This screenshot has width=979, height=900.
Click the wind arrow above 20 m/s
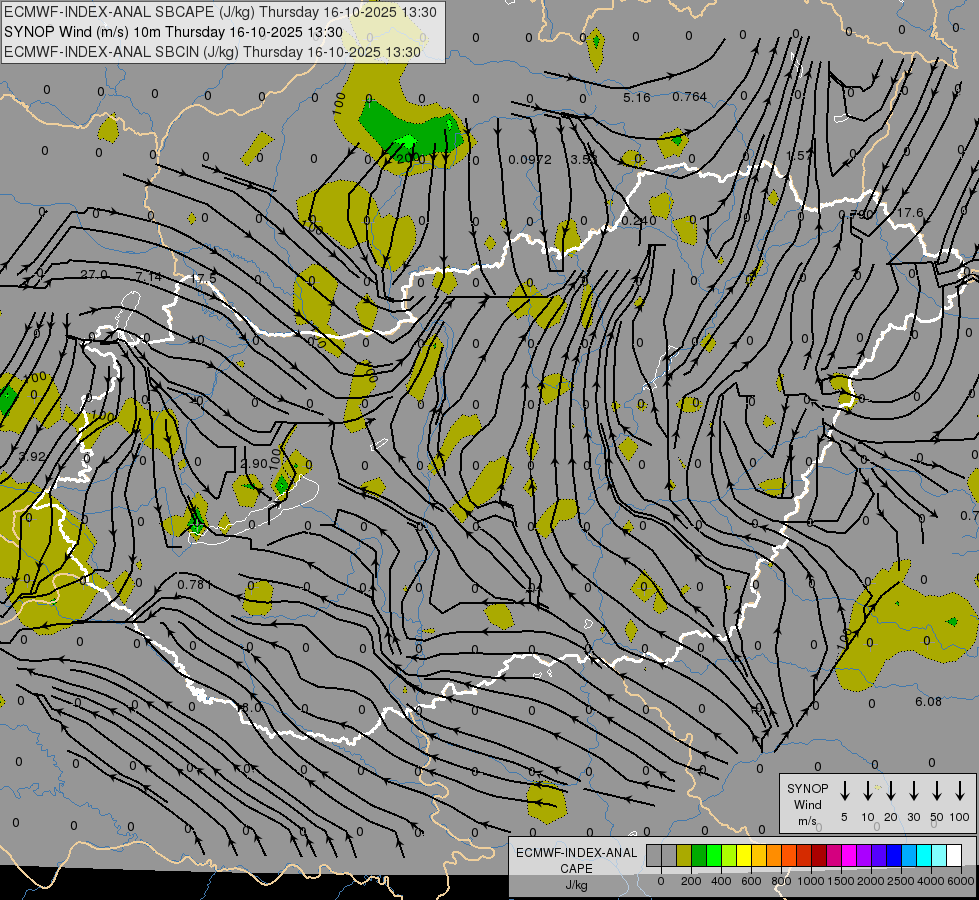(x=890, y=790)
